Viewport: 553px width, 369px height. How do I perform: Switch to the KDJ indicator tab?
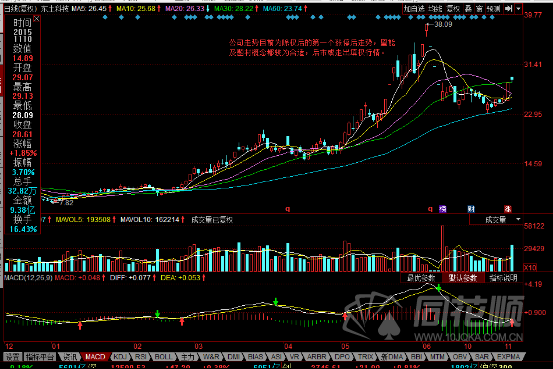click(x=120, y=357)
